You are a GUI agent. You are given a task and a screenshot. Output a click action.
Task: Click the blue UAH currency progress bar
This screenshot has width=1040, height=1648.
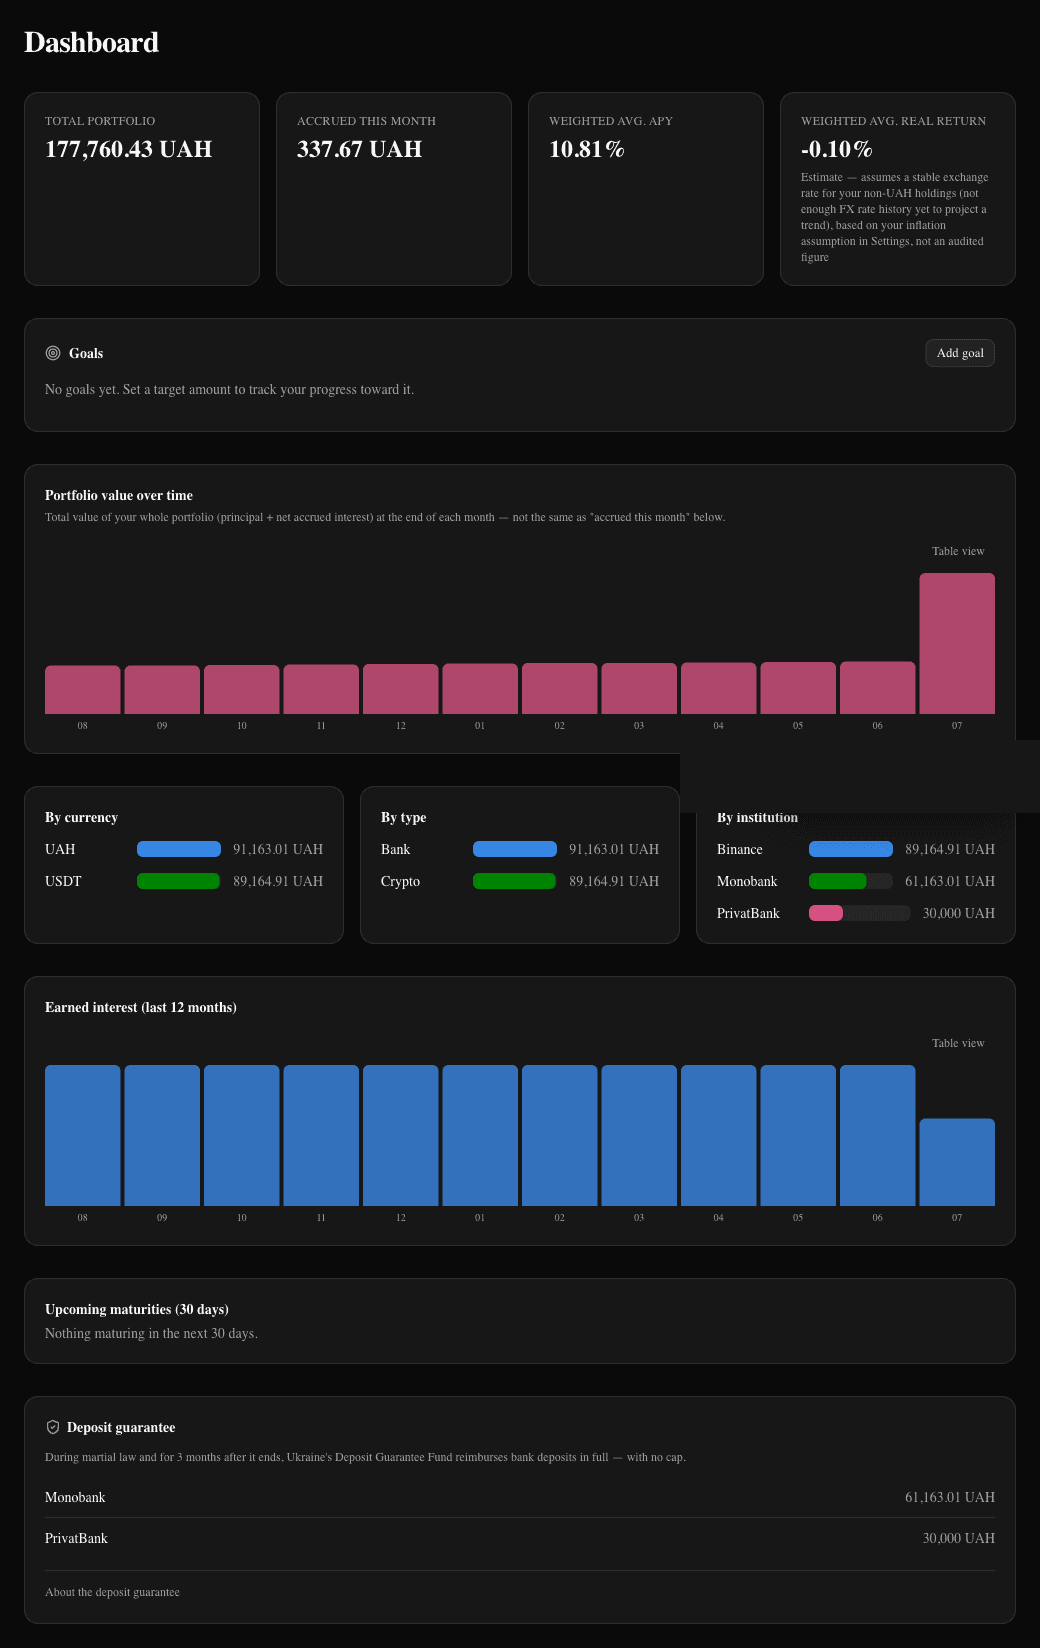pos(179,849)
